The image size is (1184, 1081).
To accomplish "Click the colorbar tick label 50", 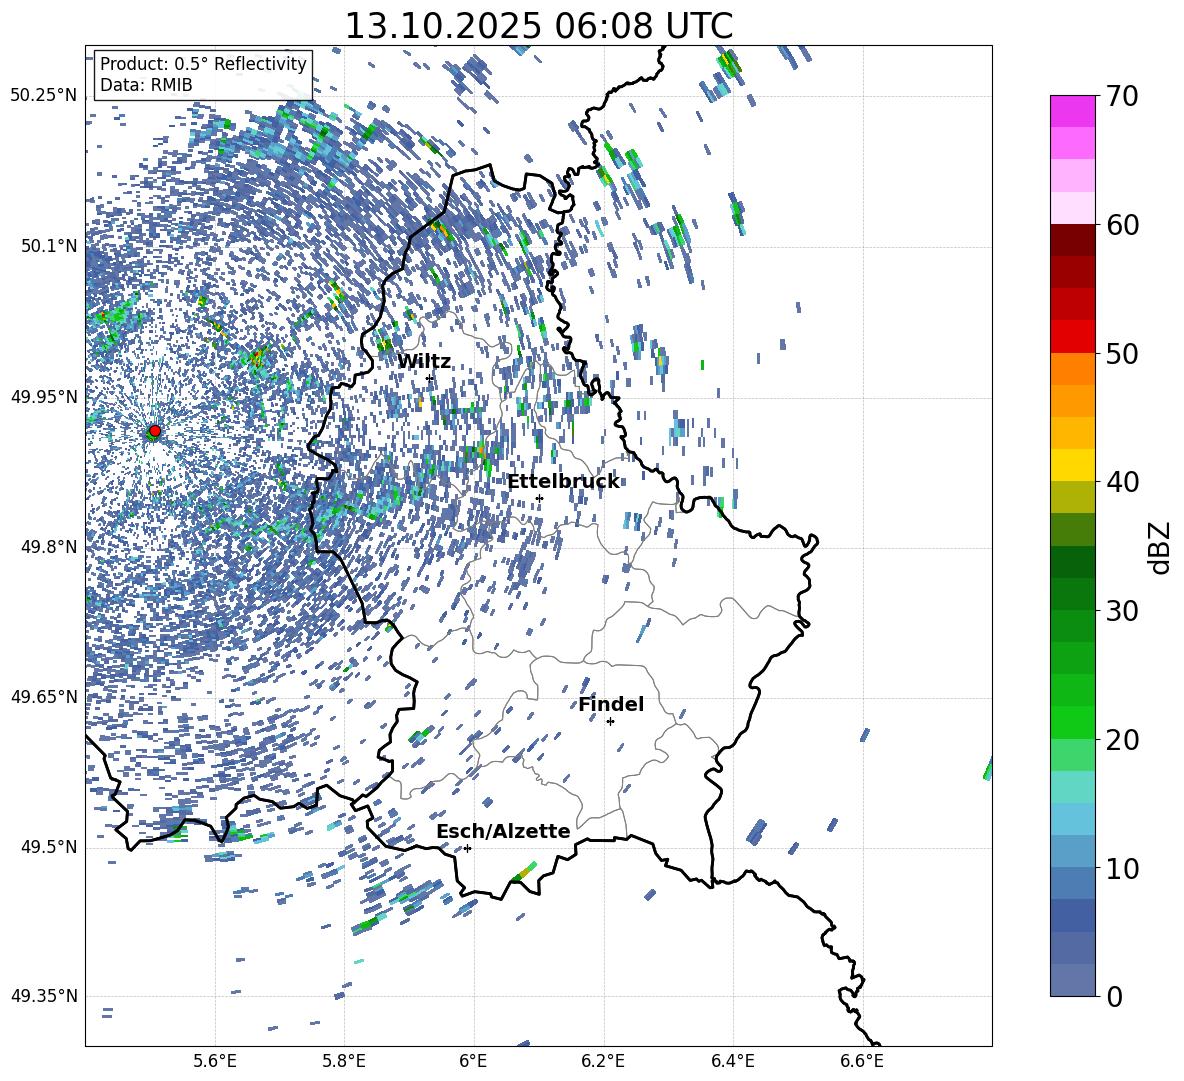I will coord(1122,354).
